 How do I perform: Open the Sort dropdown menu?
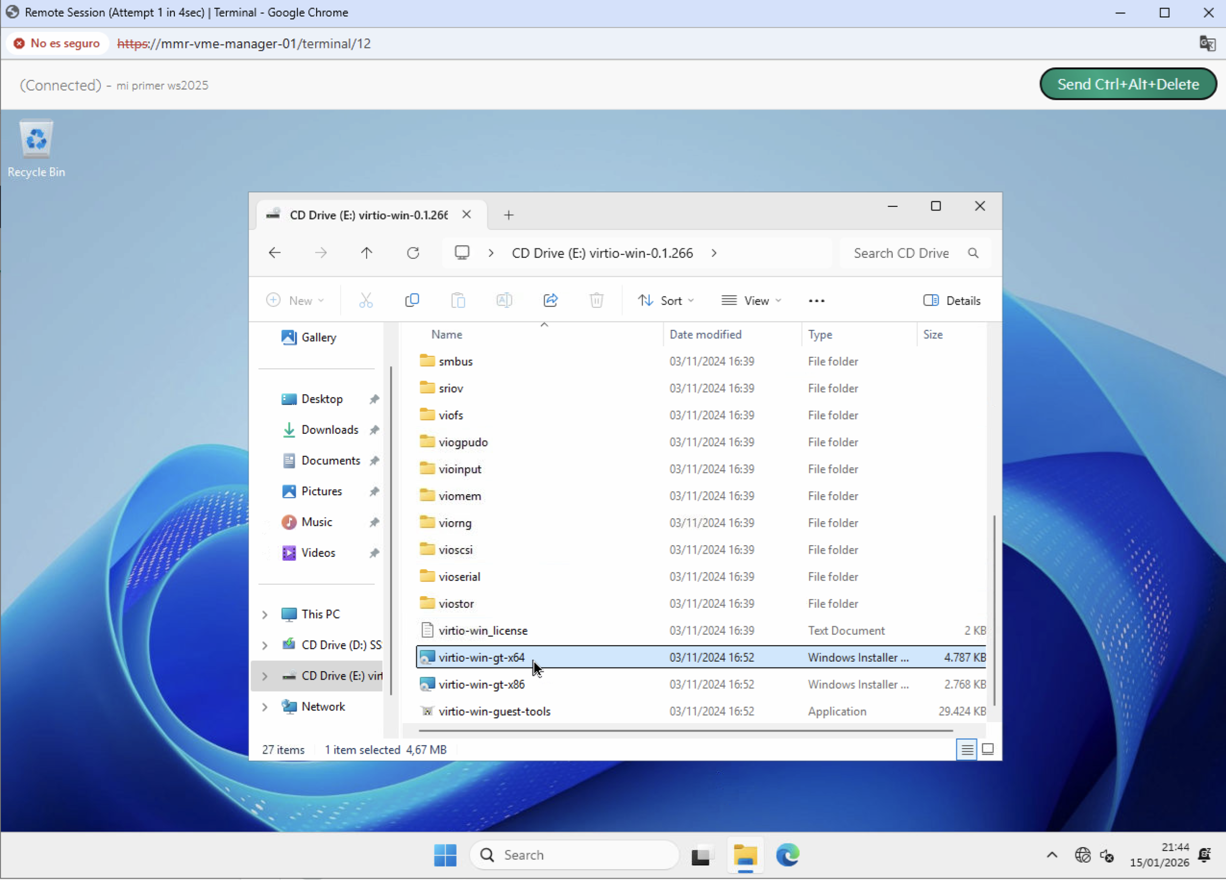click(x=666, y=300)
